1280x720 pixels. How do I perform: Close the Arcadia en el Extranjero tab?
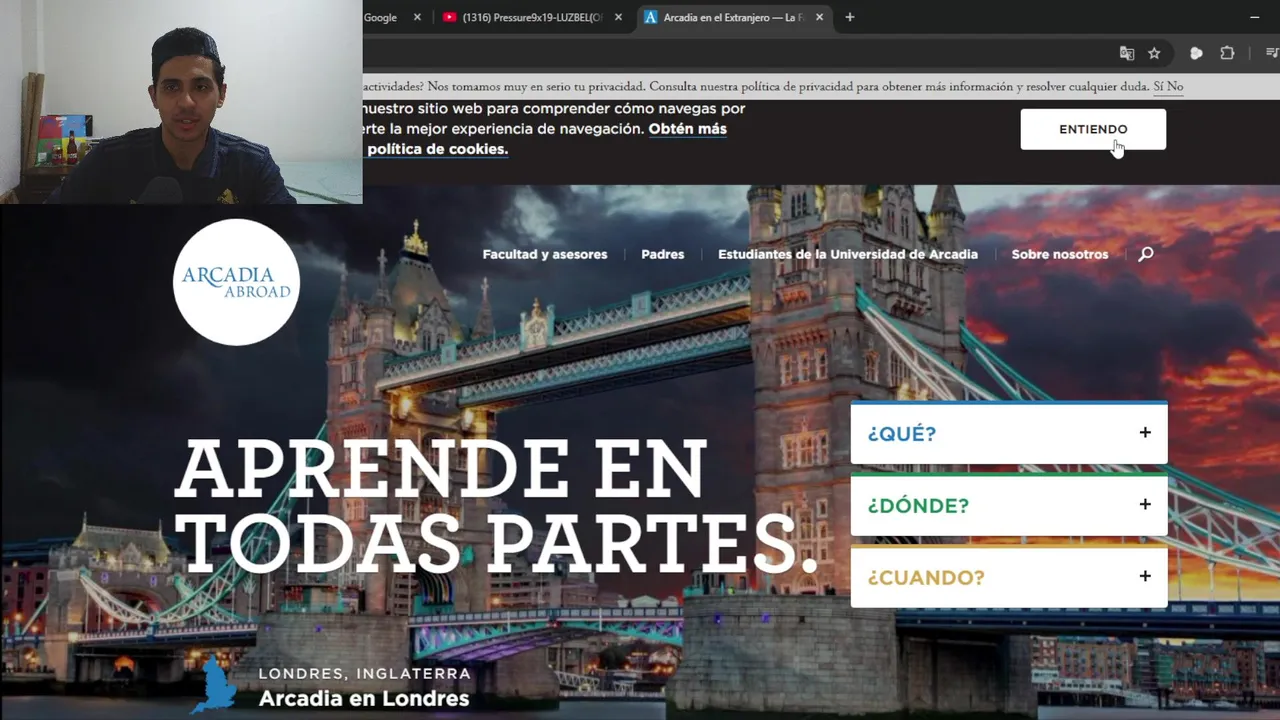(x=819, y=17)
